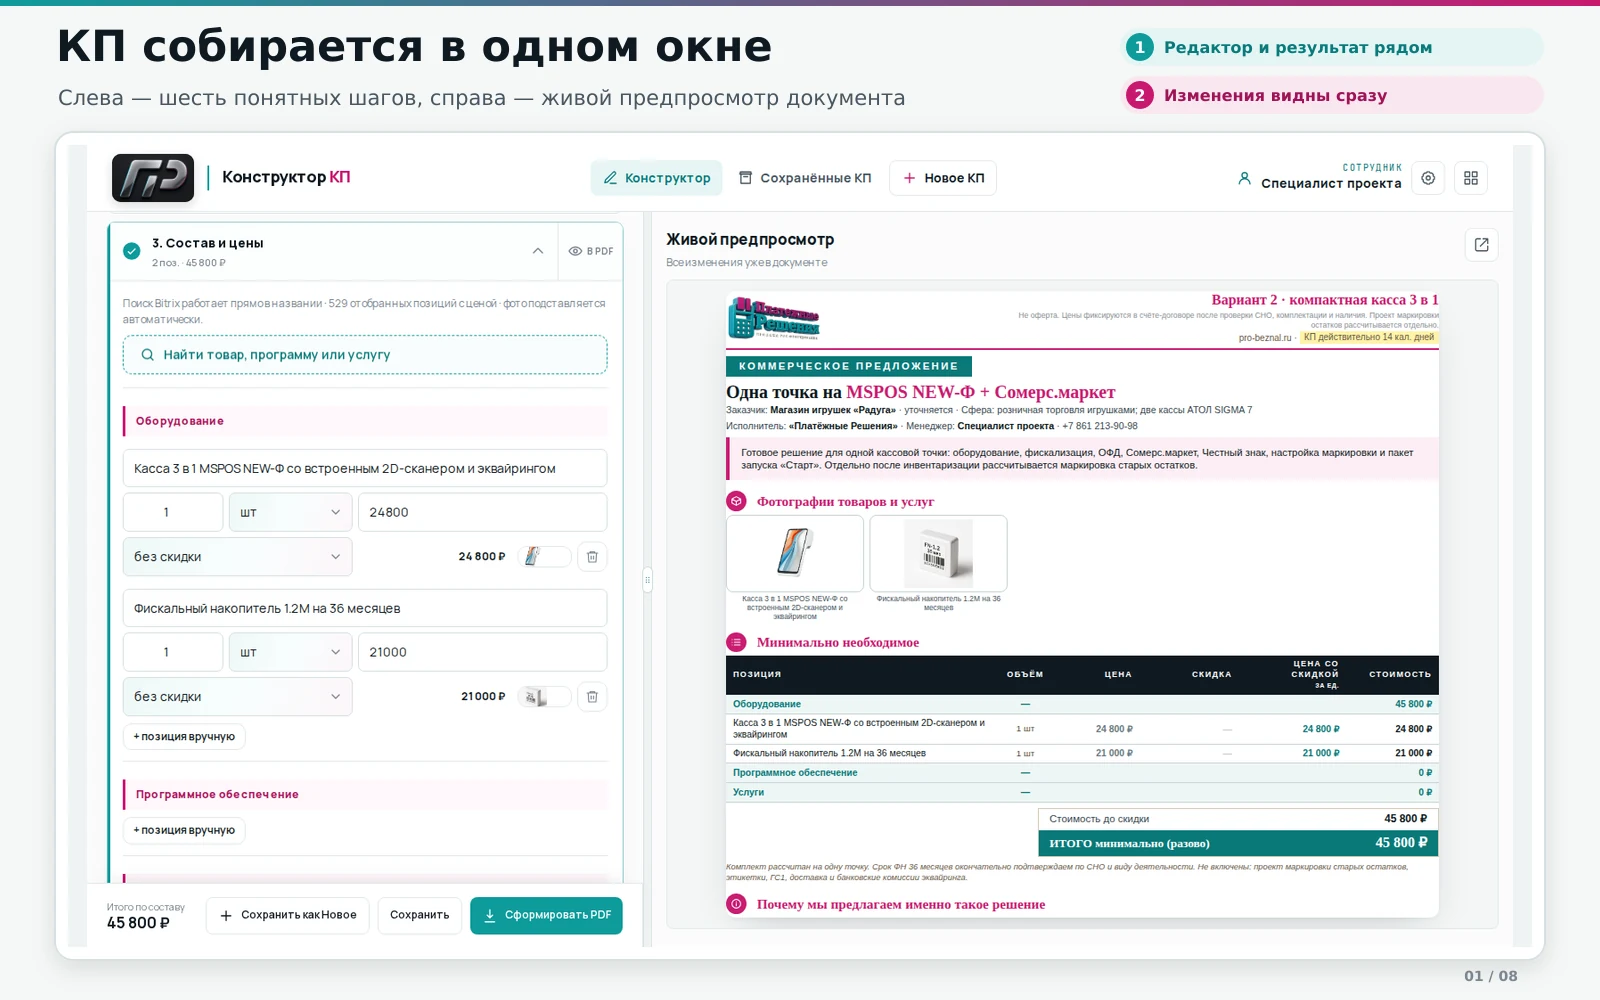This screenshot has height=1000, width=1600.
Task: Toggle photo switch for Фискальный накопитель
Action: [x=545, y=697]
